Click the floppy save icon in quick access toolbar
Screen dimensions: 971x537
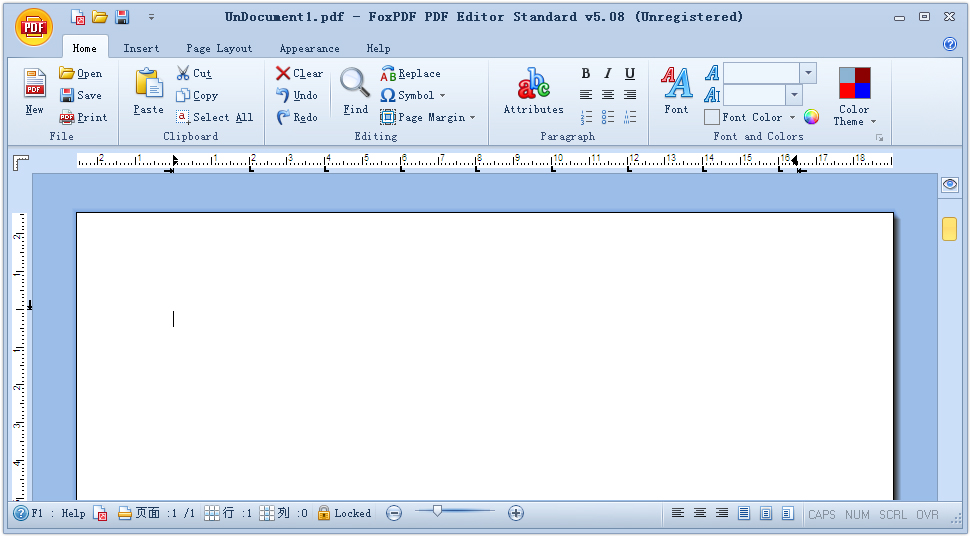(122, 17)
